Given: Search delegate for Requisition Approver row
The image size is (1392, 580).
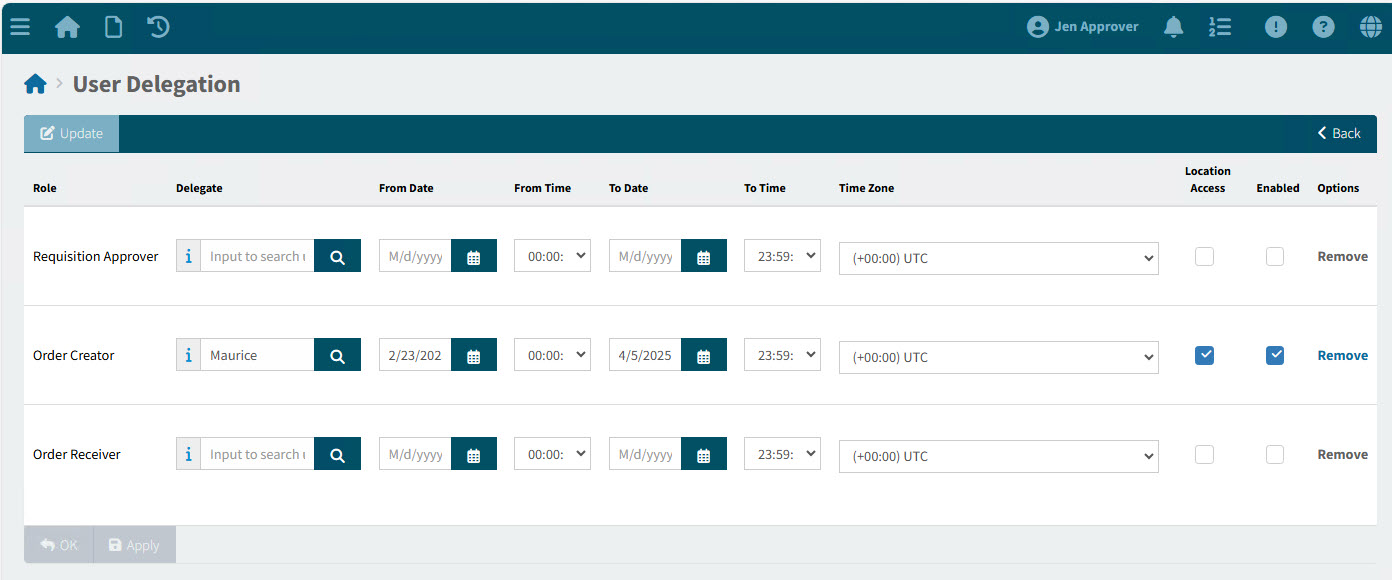Looking at the screenshot, I should coord(337,257).
